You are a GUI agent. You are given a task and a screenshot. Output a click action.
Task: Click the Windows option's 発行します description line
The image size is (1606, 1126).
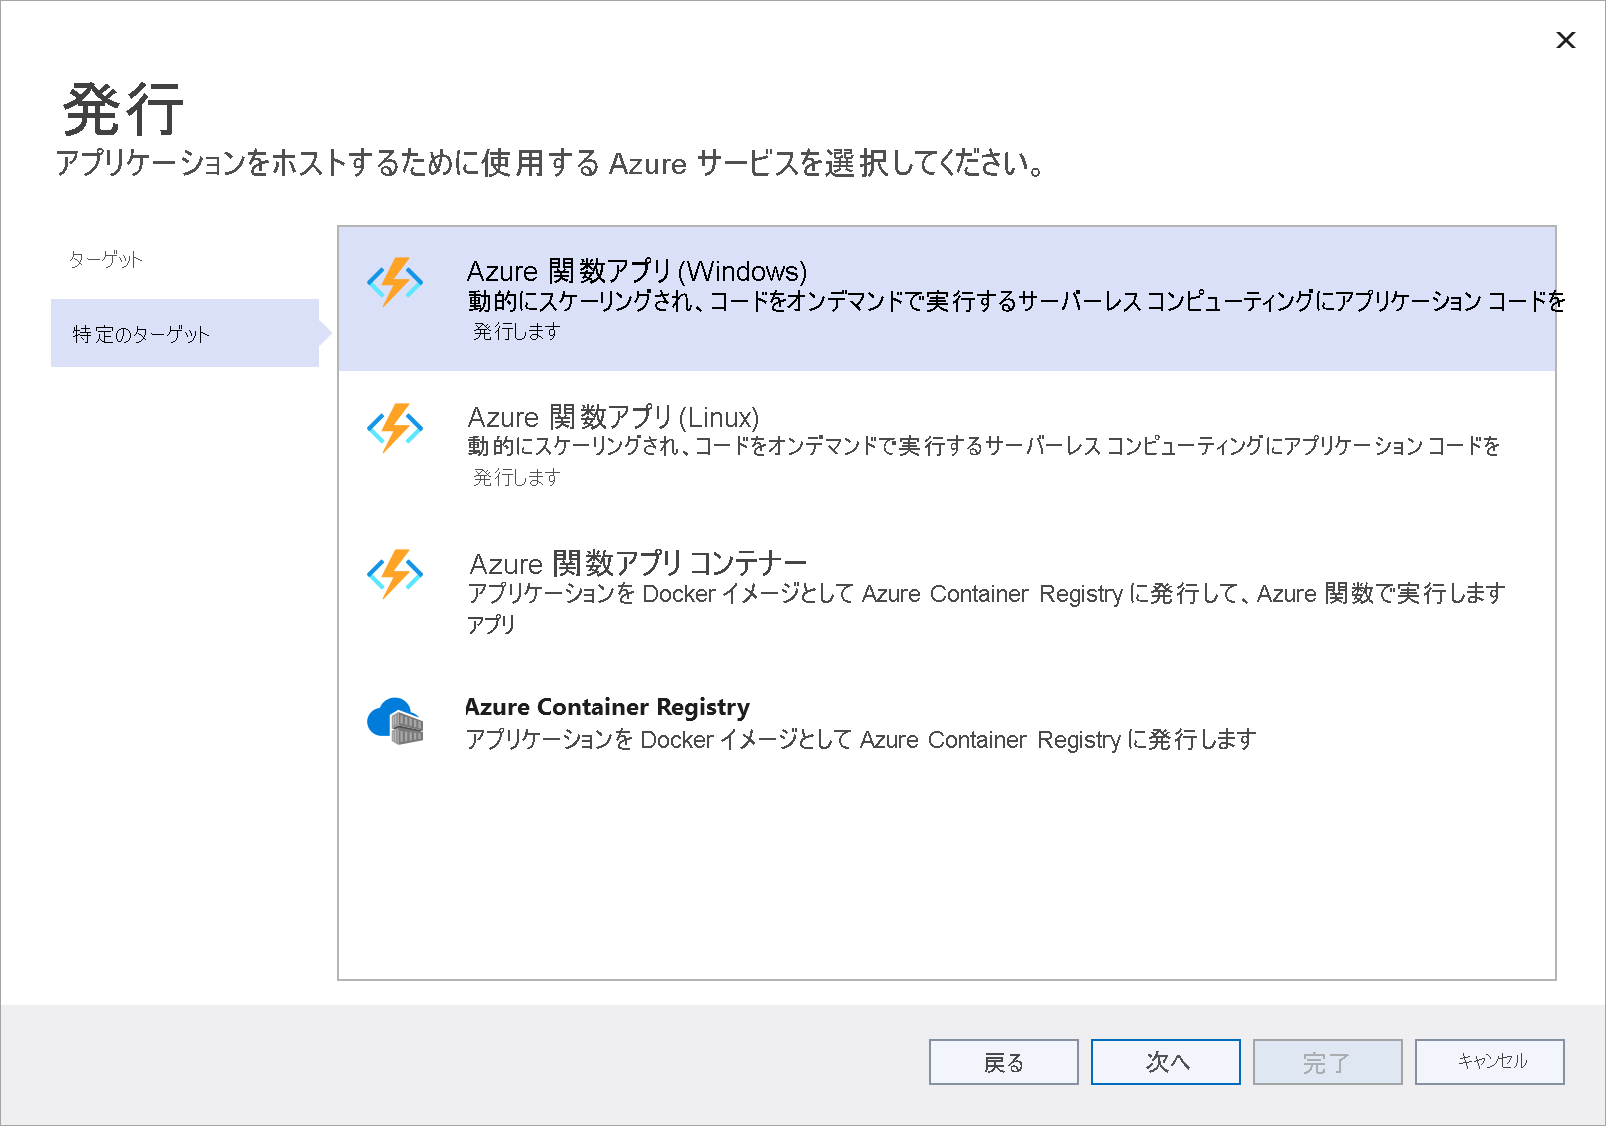point(516,331)
